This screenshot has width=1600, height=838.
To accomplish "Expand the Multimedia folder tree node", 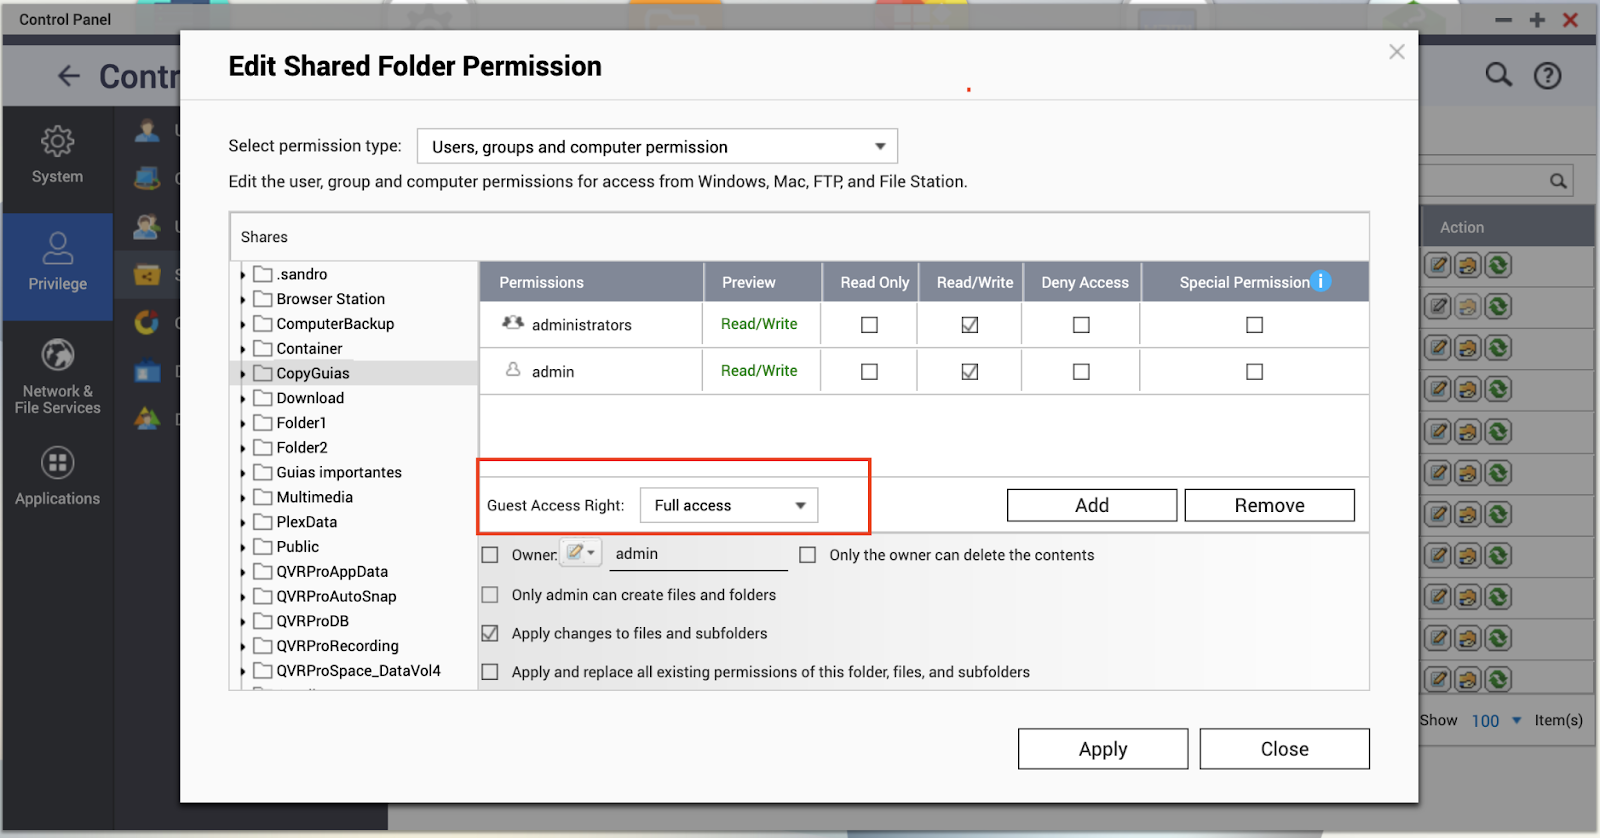I will tap(243, 498).
